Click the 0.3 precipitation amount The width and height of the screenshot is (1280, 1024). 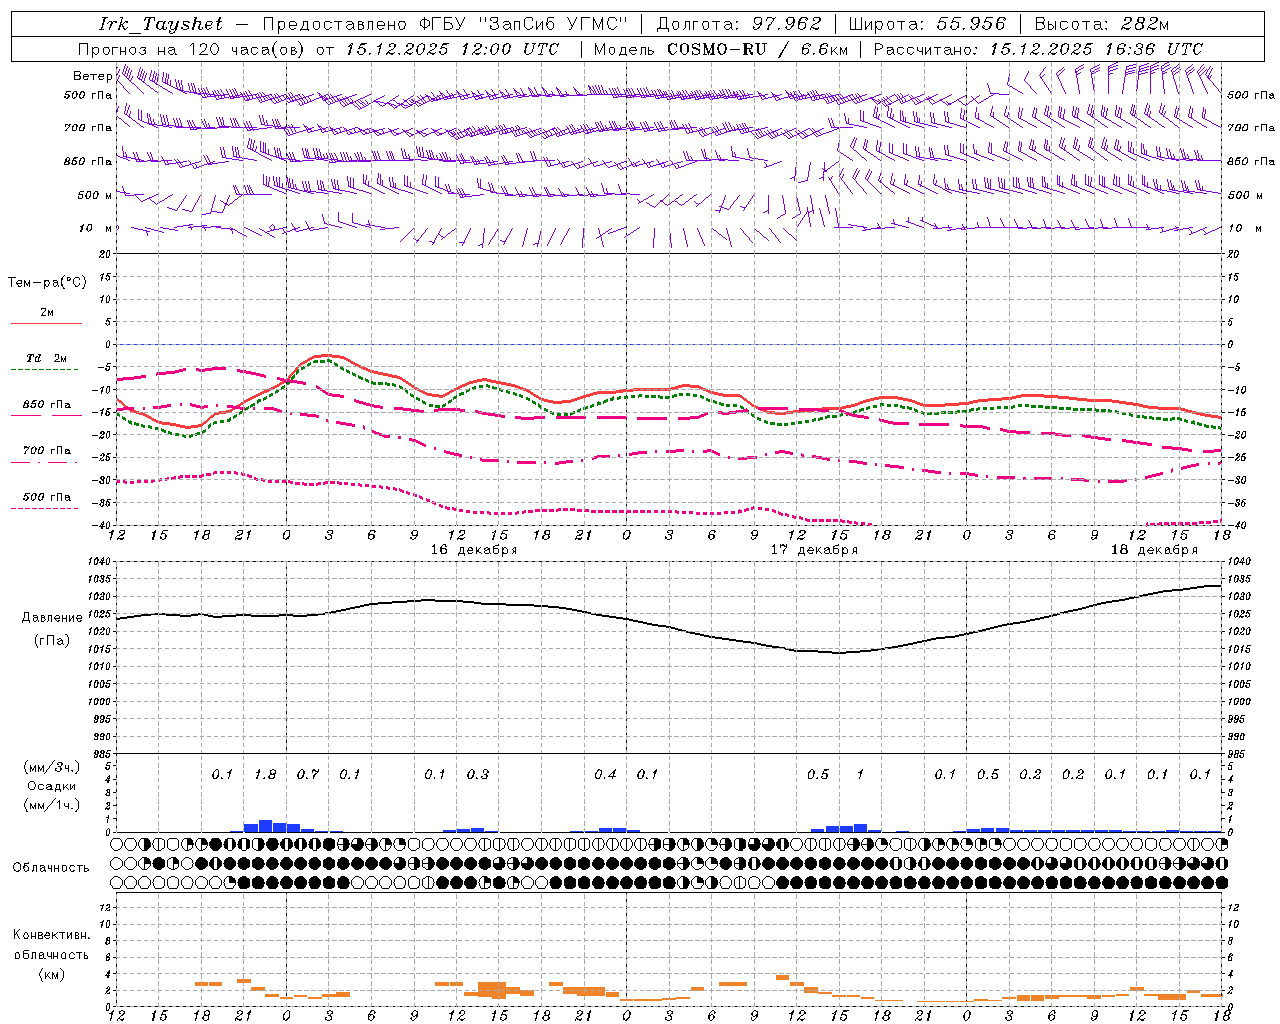(478, 774)
